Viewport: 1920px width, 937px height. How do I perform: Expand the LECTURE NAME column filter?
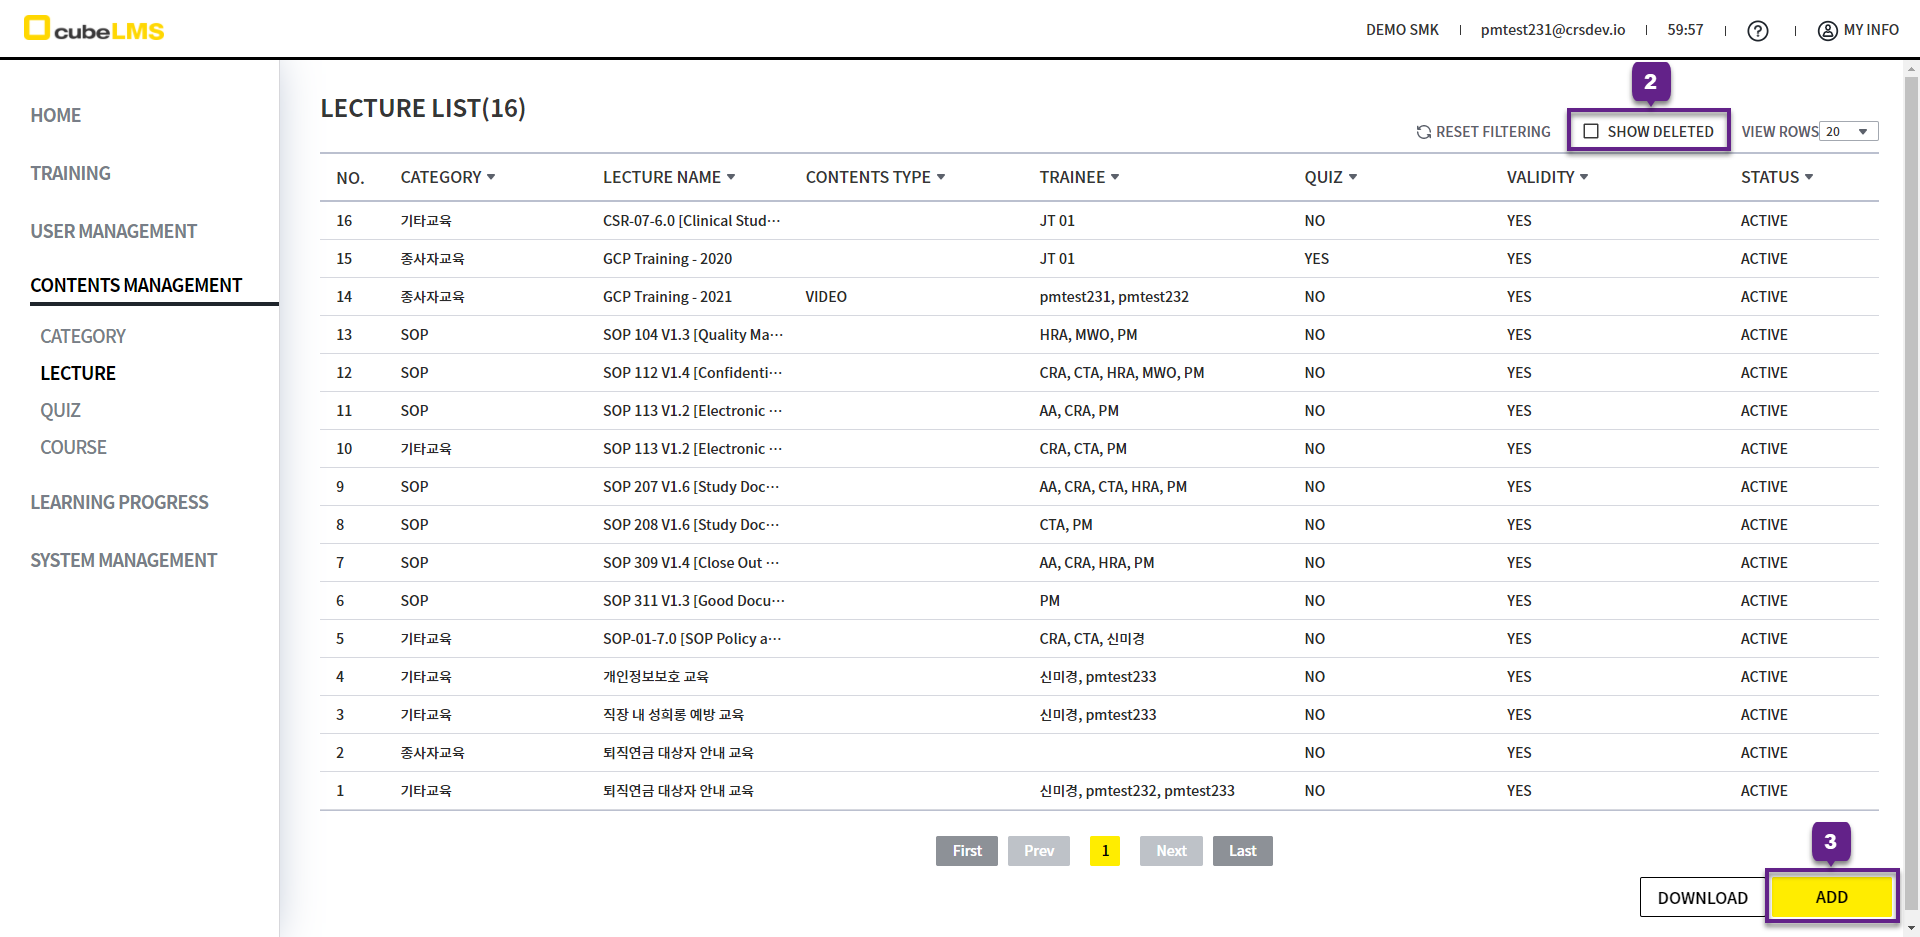(x=731, y=177)
